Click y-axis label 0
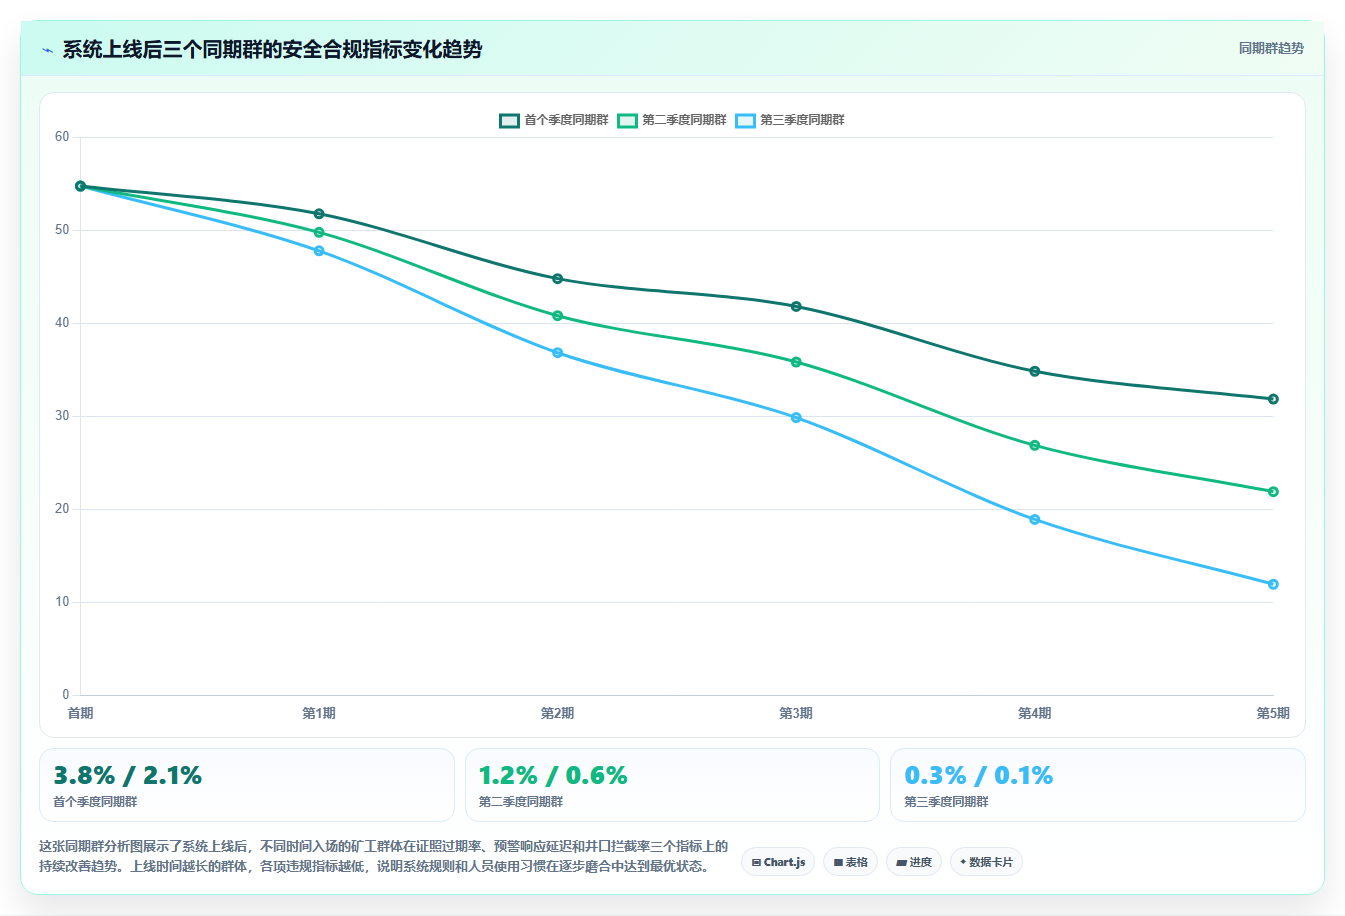 tap(66, 695)
